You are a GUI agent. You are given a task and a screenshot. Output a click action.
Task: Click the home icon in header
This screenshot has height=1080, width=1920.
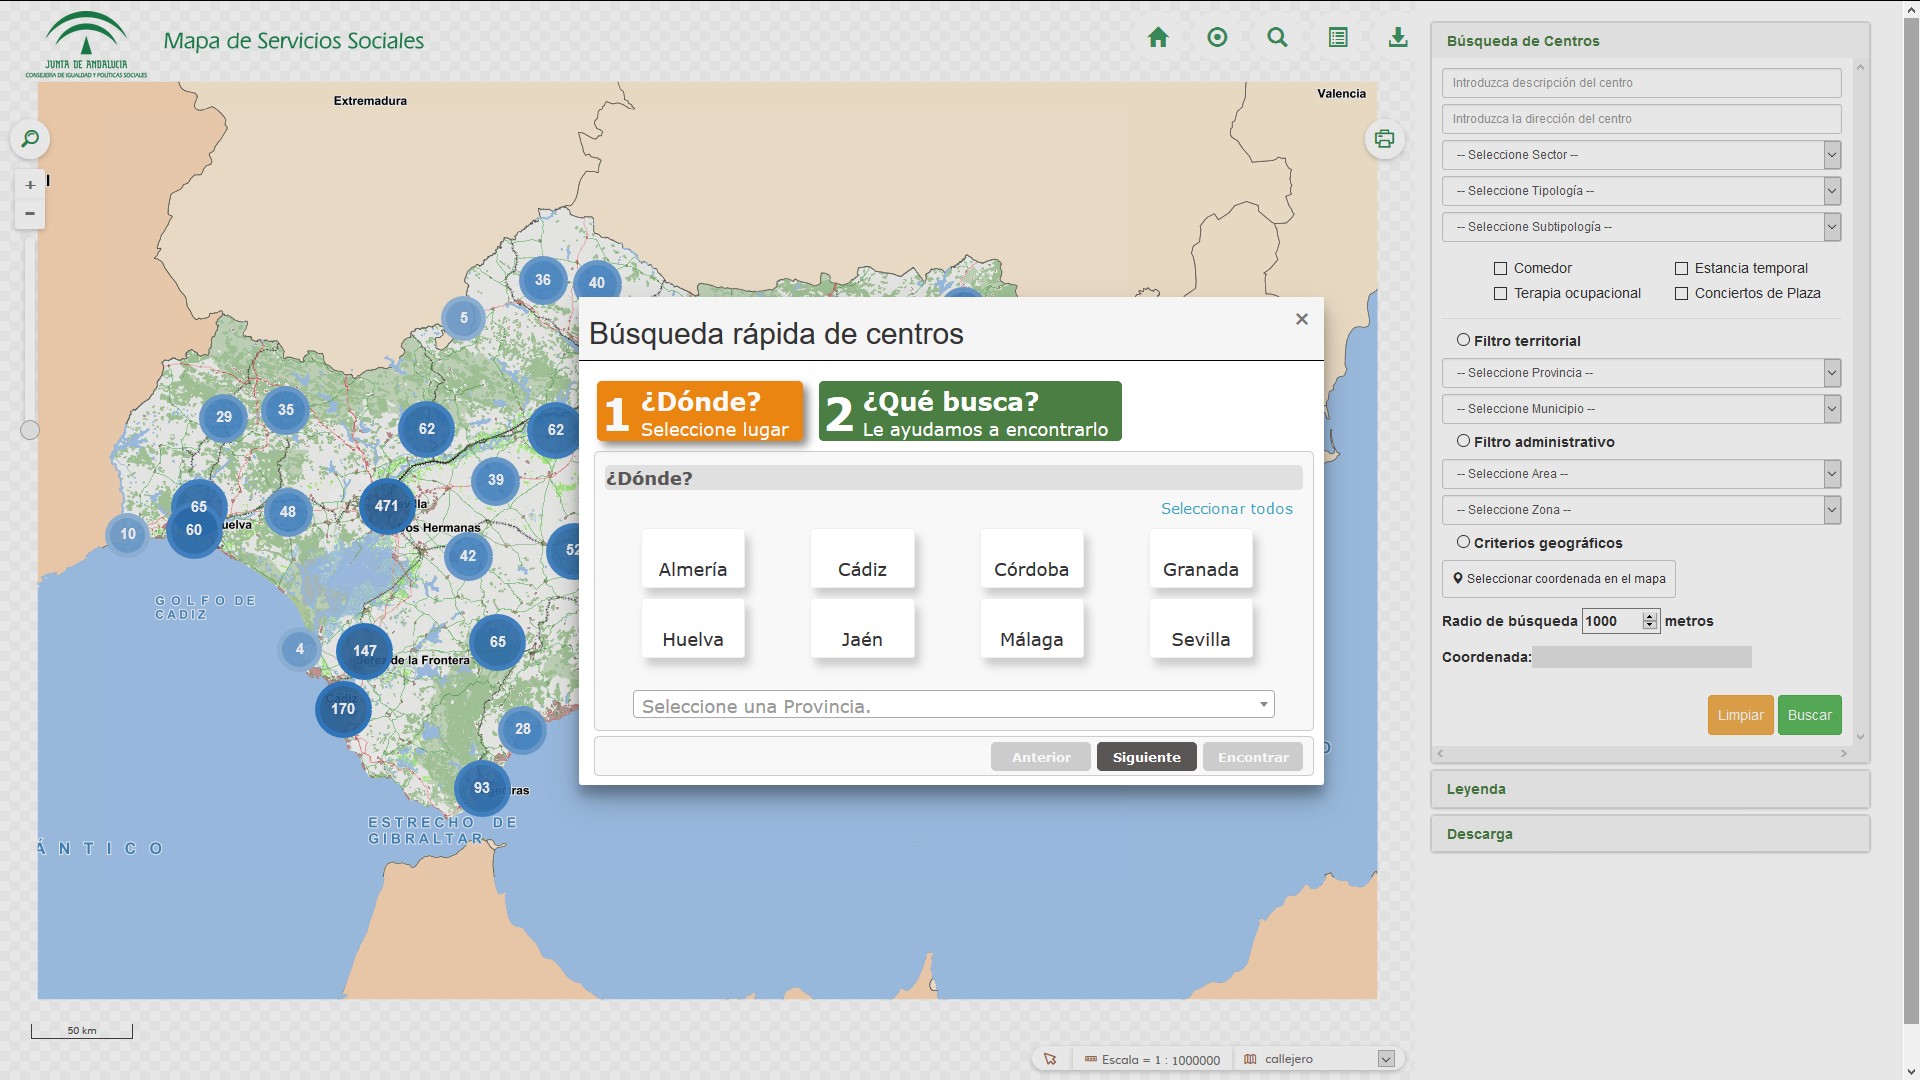[1158, 38]
